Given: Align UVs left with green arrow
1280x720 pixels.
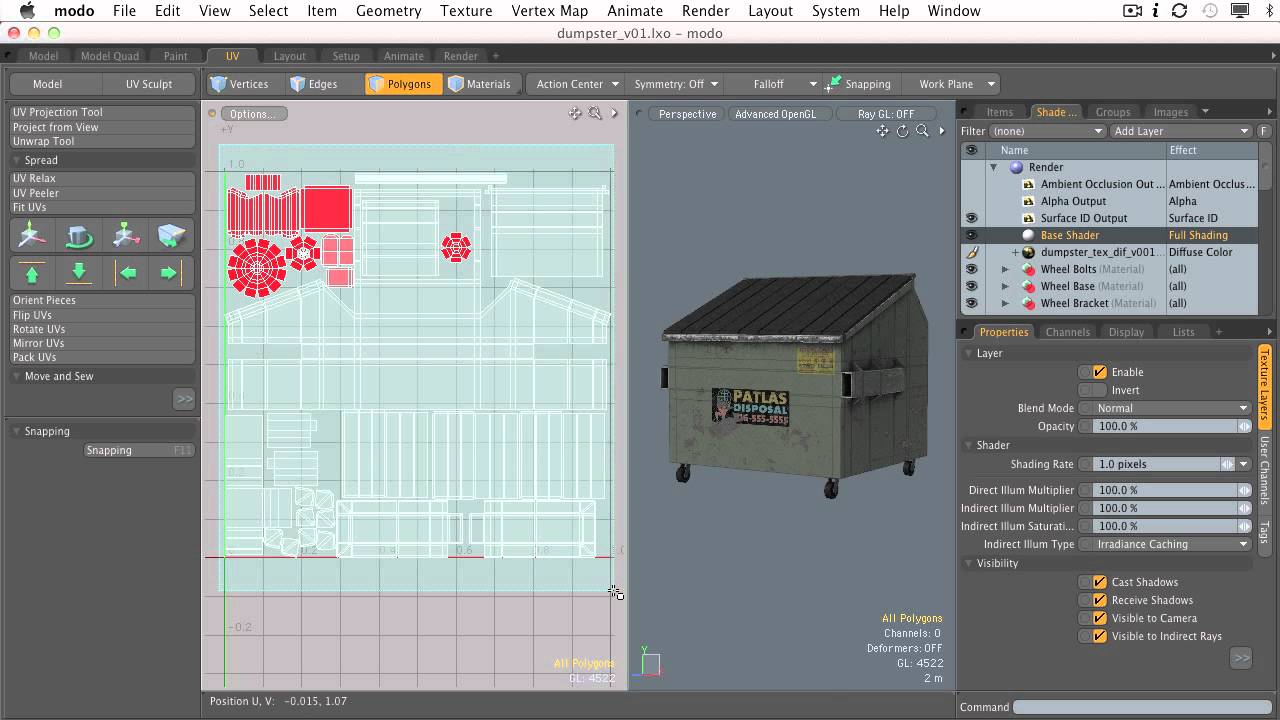Looking at the screenshot, I should pyautogui.click(x=126, y=273).
